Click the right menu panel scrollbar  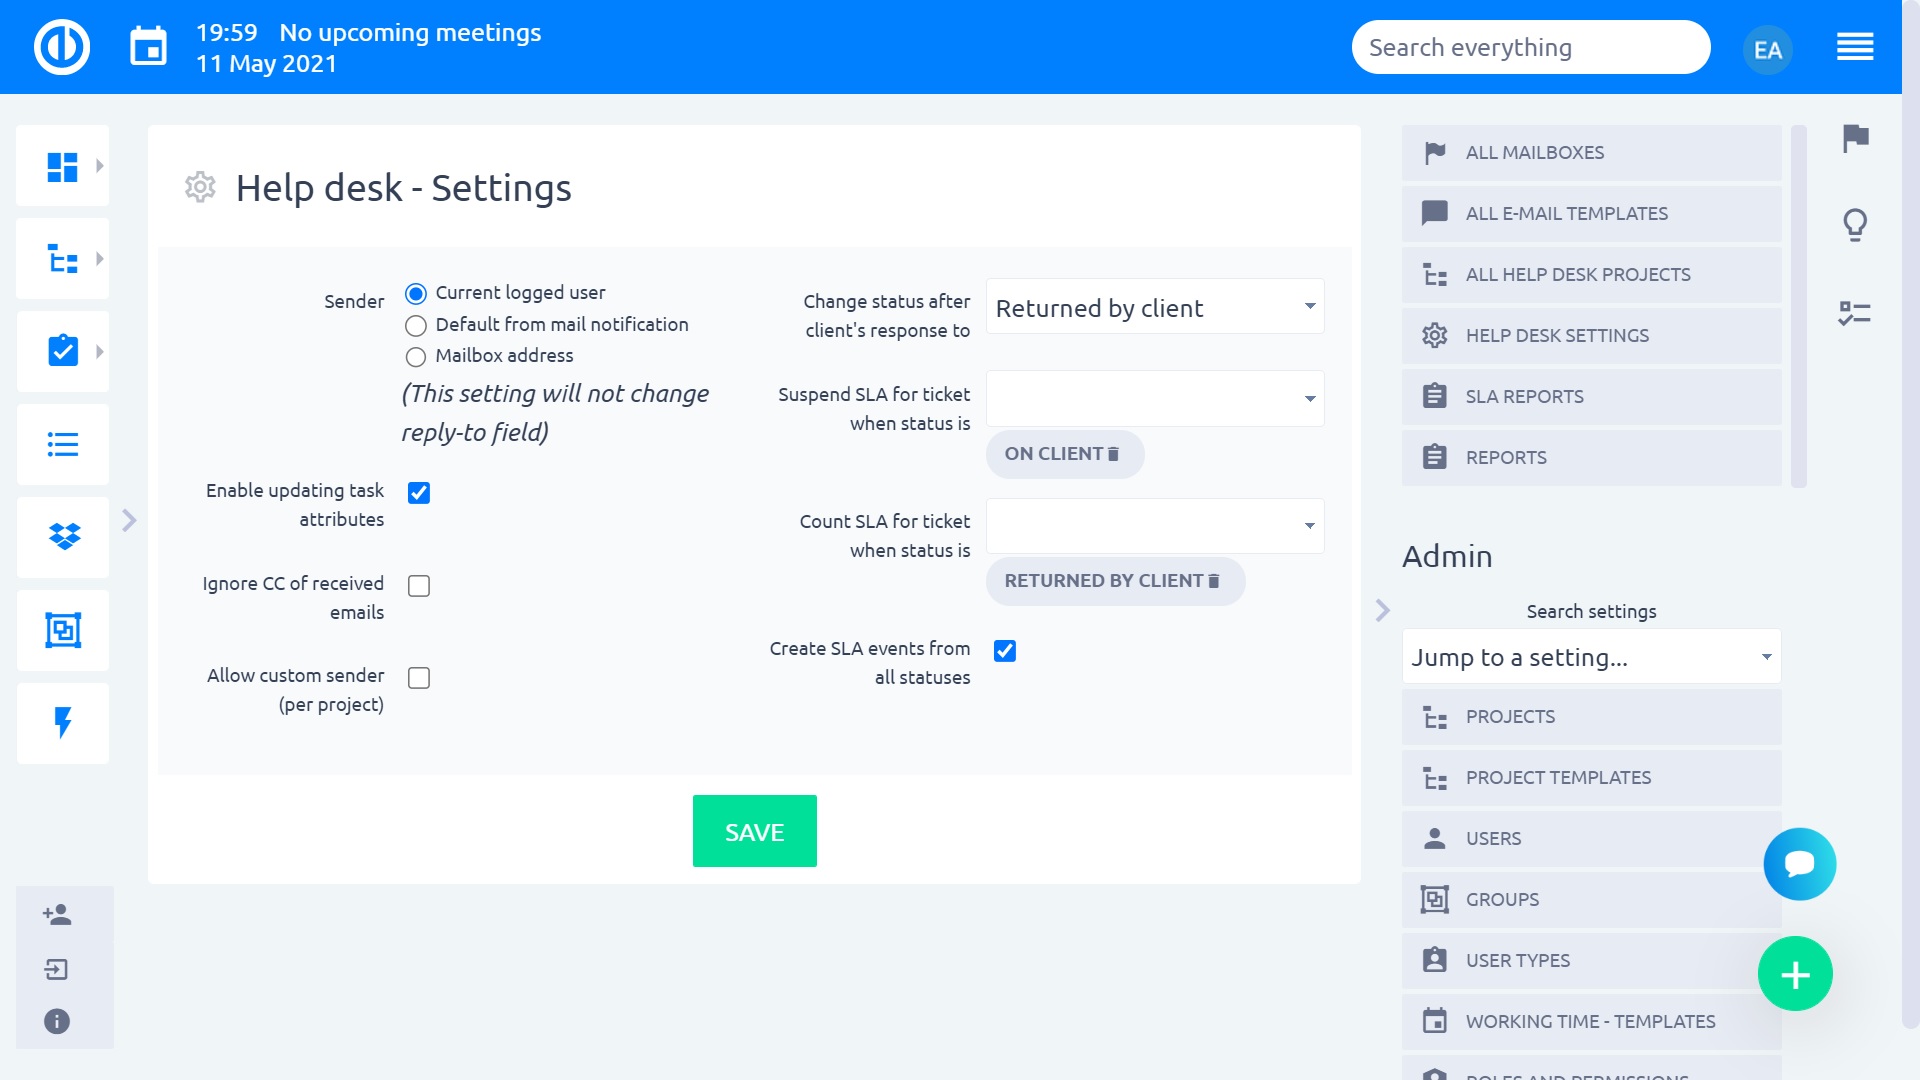coord(1799,306)
